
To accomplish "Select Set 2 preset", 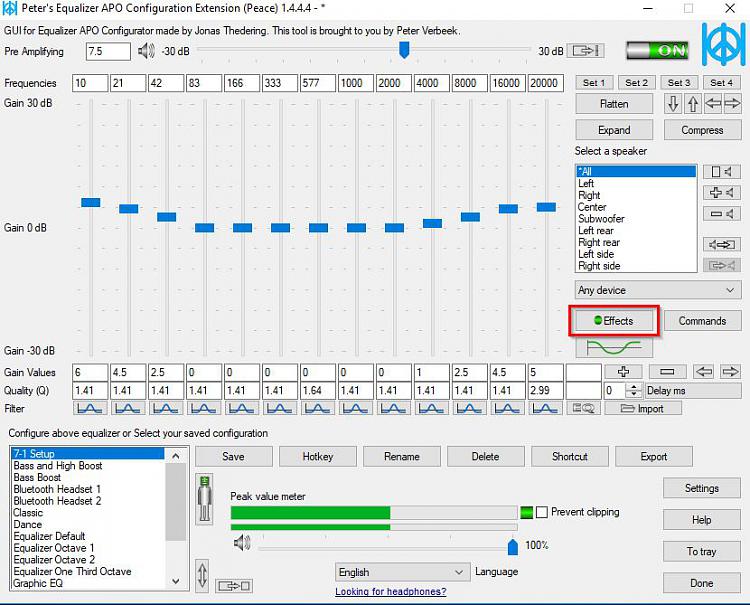I will (x=636, y=83).
